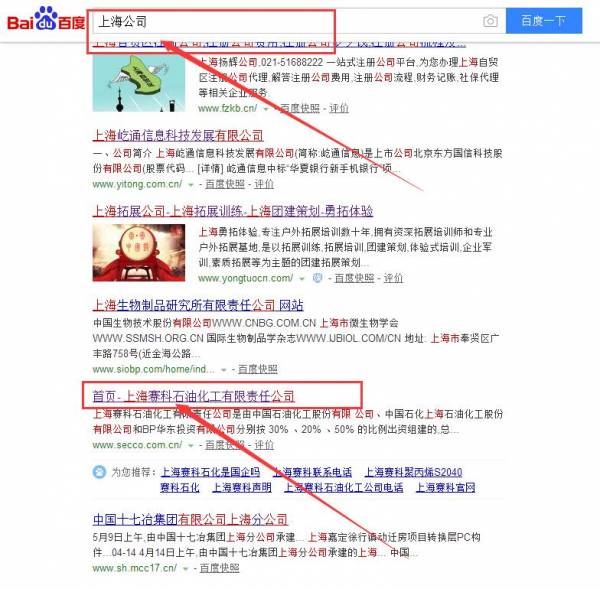Image resolution: width=600 pixels, height=589 pixels.
Task: Click 百度快照 under the yitong.com.cn result
Action: (x=225, y=184)
